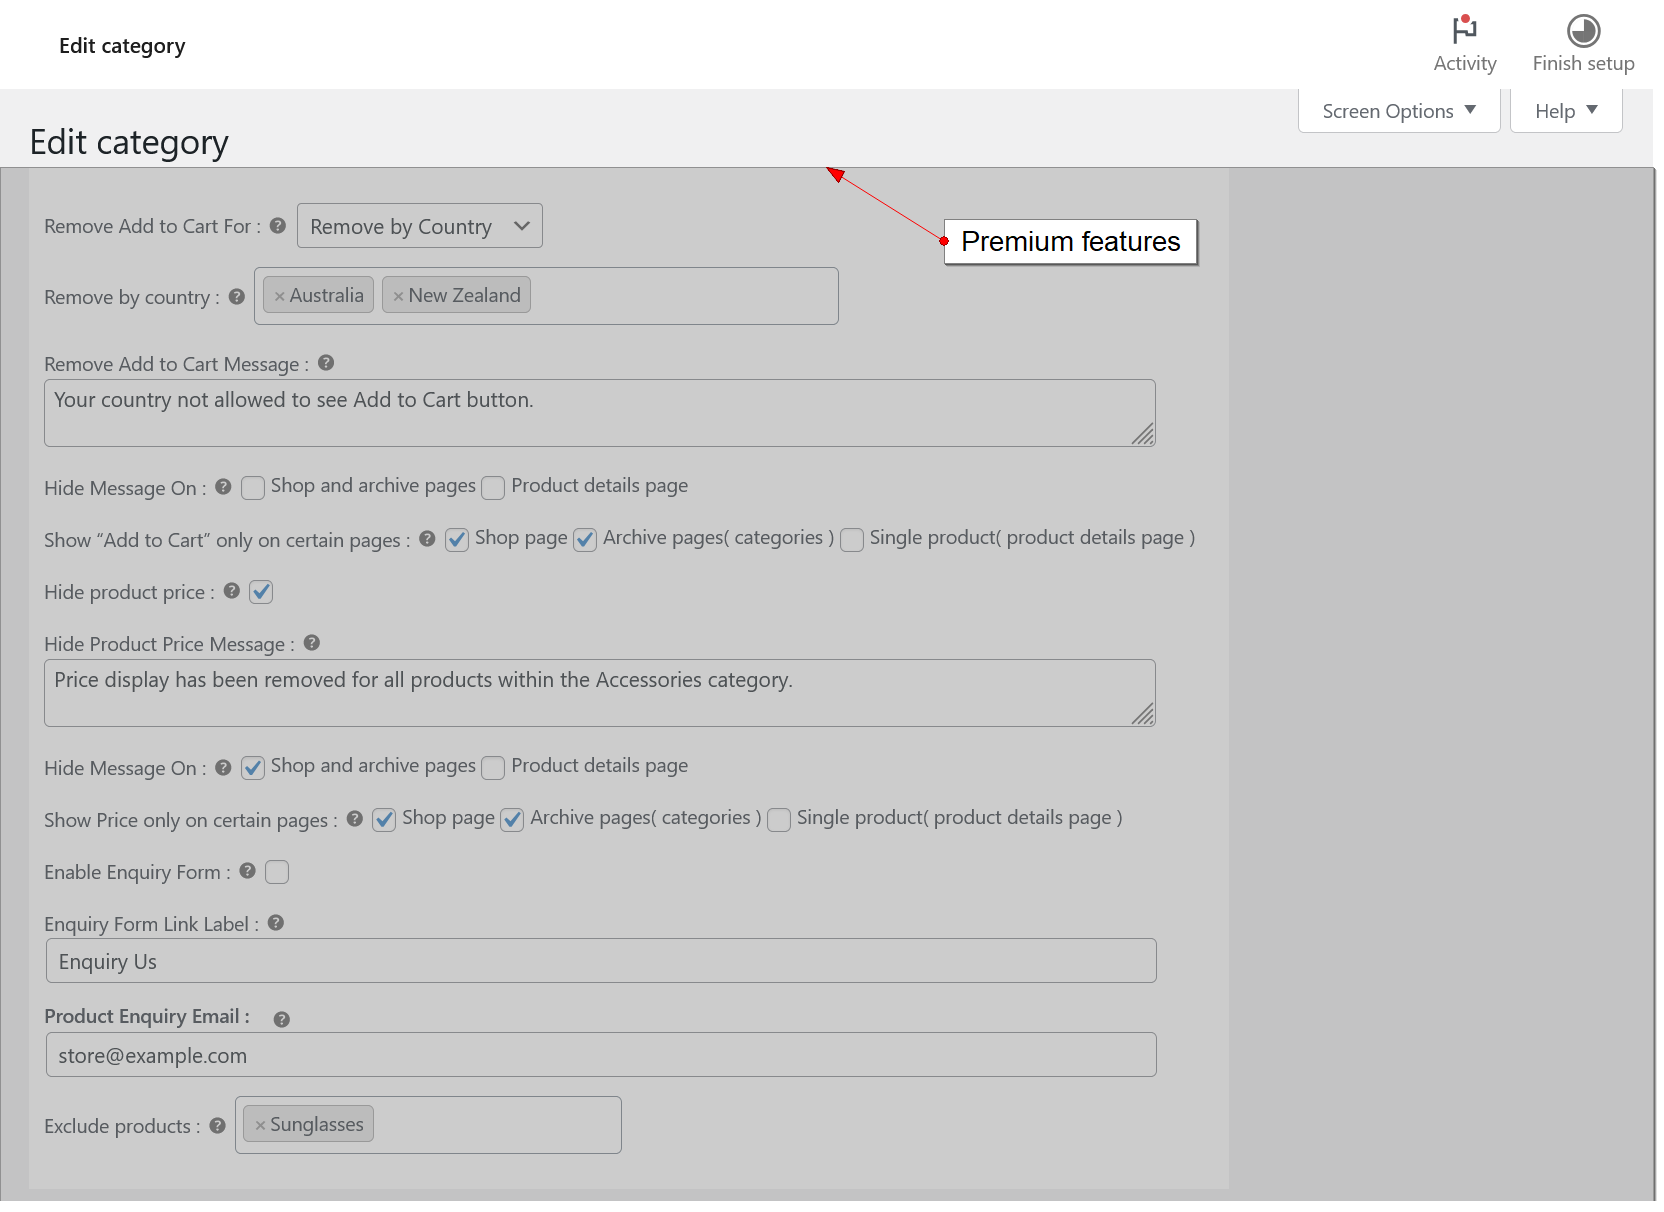Remove the Australia country tag
1664x1212 pixels.
pos(280,296)
